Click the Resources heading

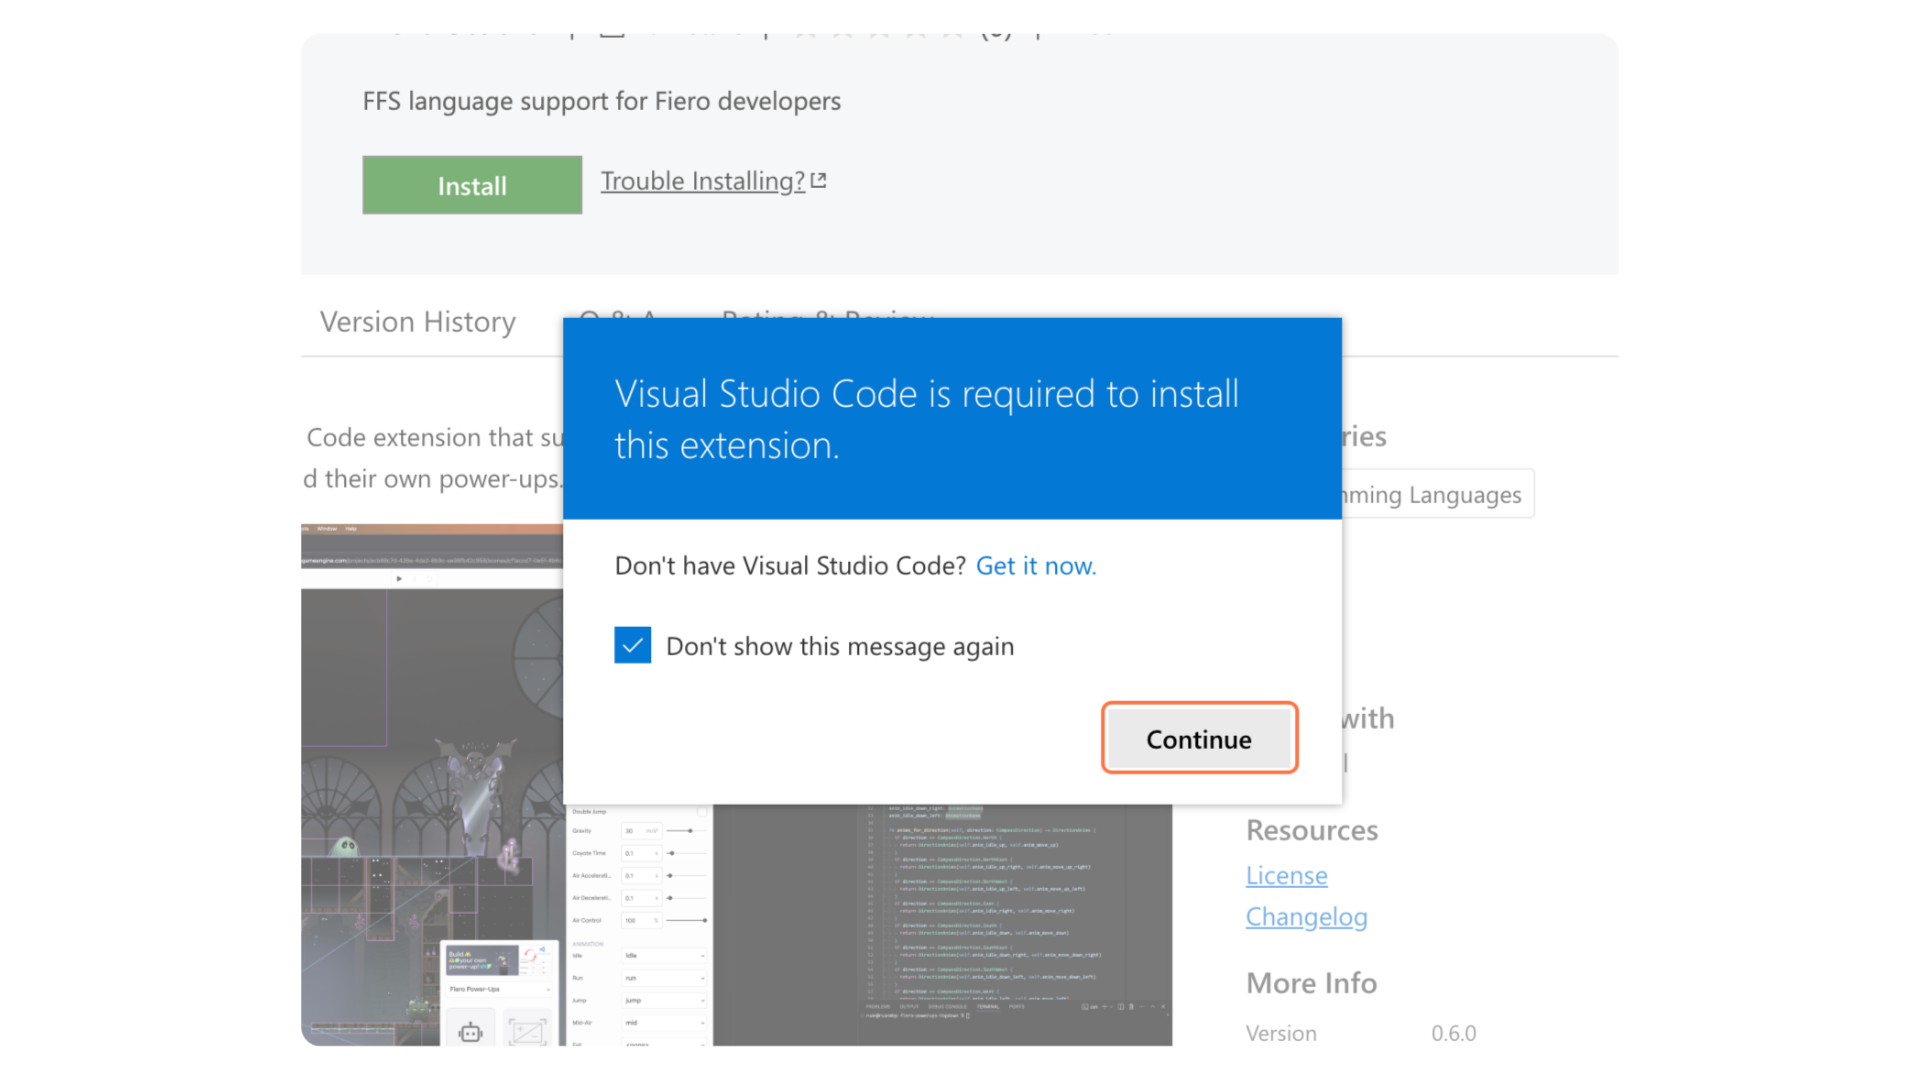pyautogui.click(x=1311, y=830)
